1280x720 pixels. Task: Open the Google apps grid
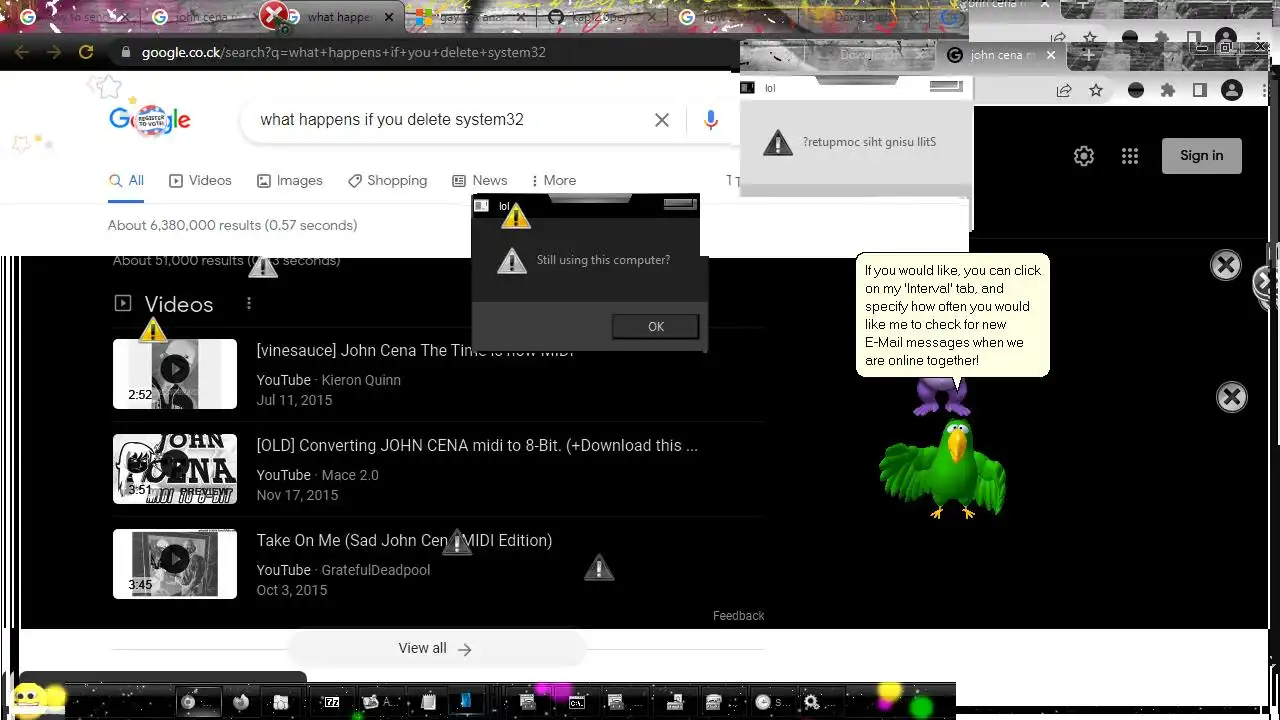click(x=1130, y=156)
